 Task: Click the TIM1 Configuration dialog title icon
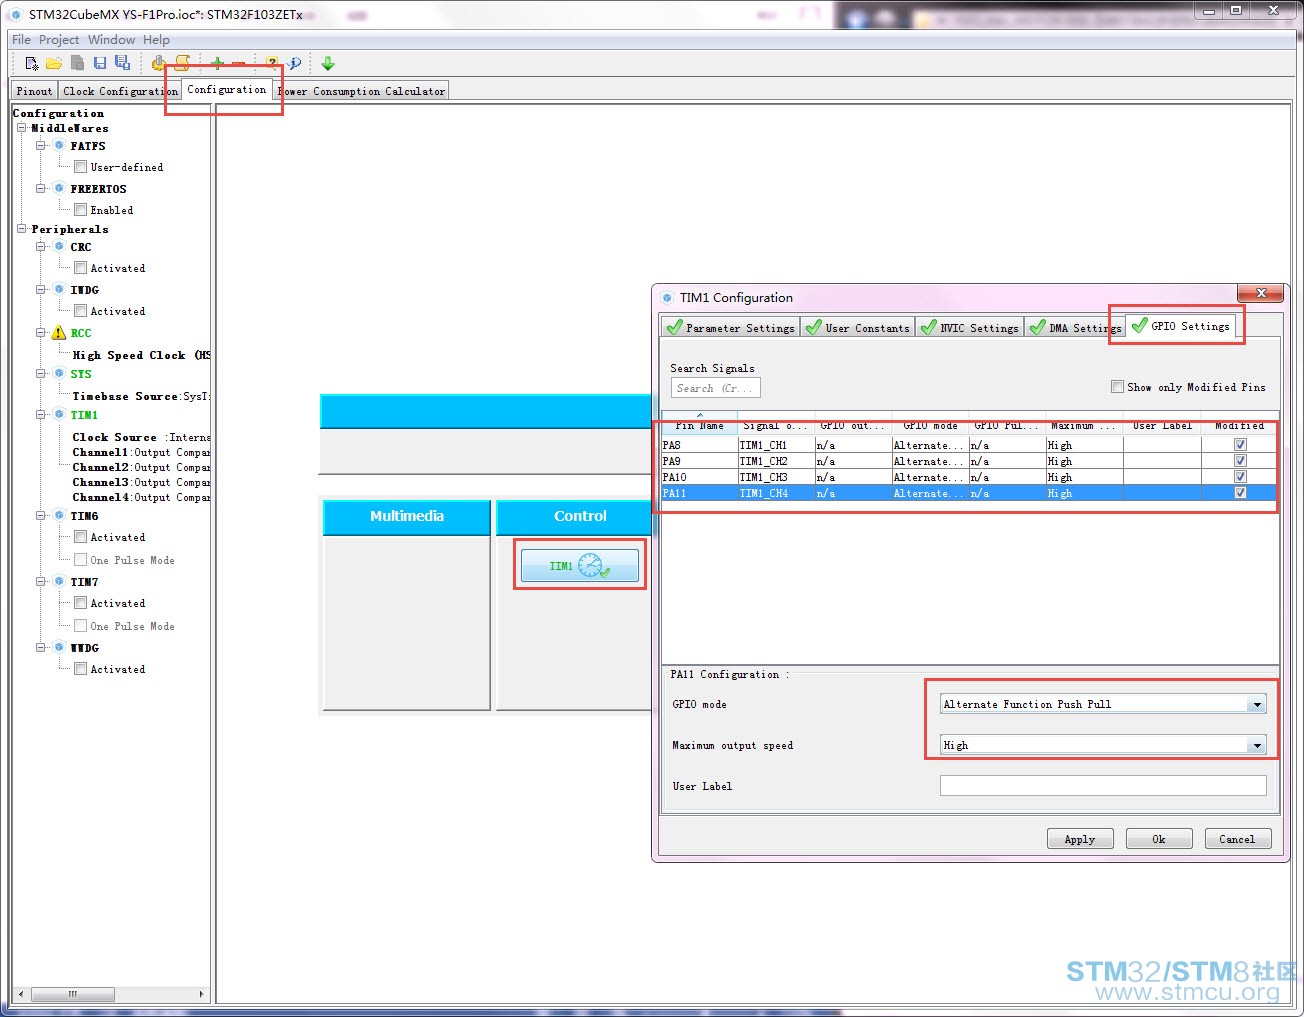pos(667,298)
